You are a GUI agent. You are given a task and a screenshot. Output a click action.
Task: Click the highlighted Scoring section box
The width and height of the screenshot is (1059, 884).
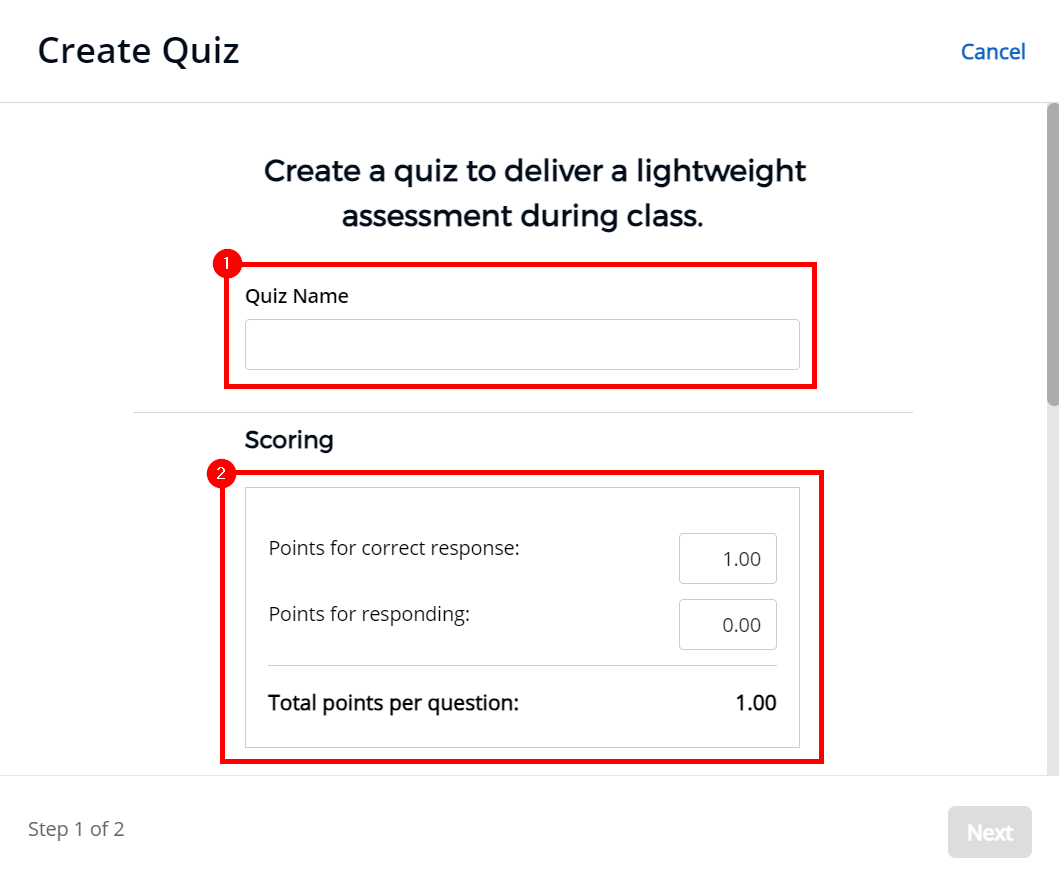pyautogui.click(x=521, y=617)
